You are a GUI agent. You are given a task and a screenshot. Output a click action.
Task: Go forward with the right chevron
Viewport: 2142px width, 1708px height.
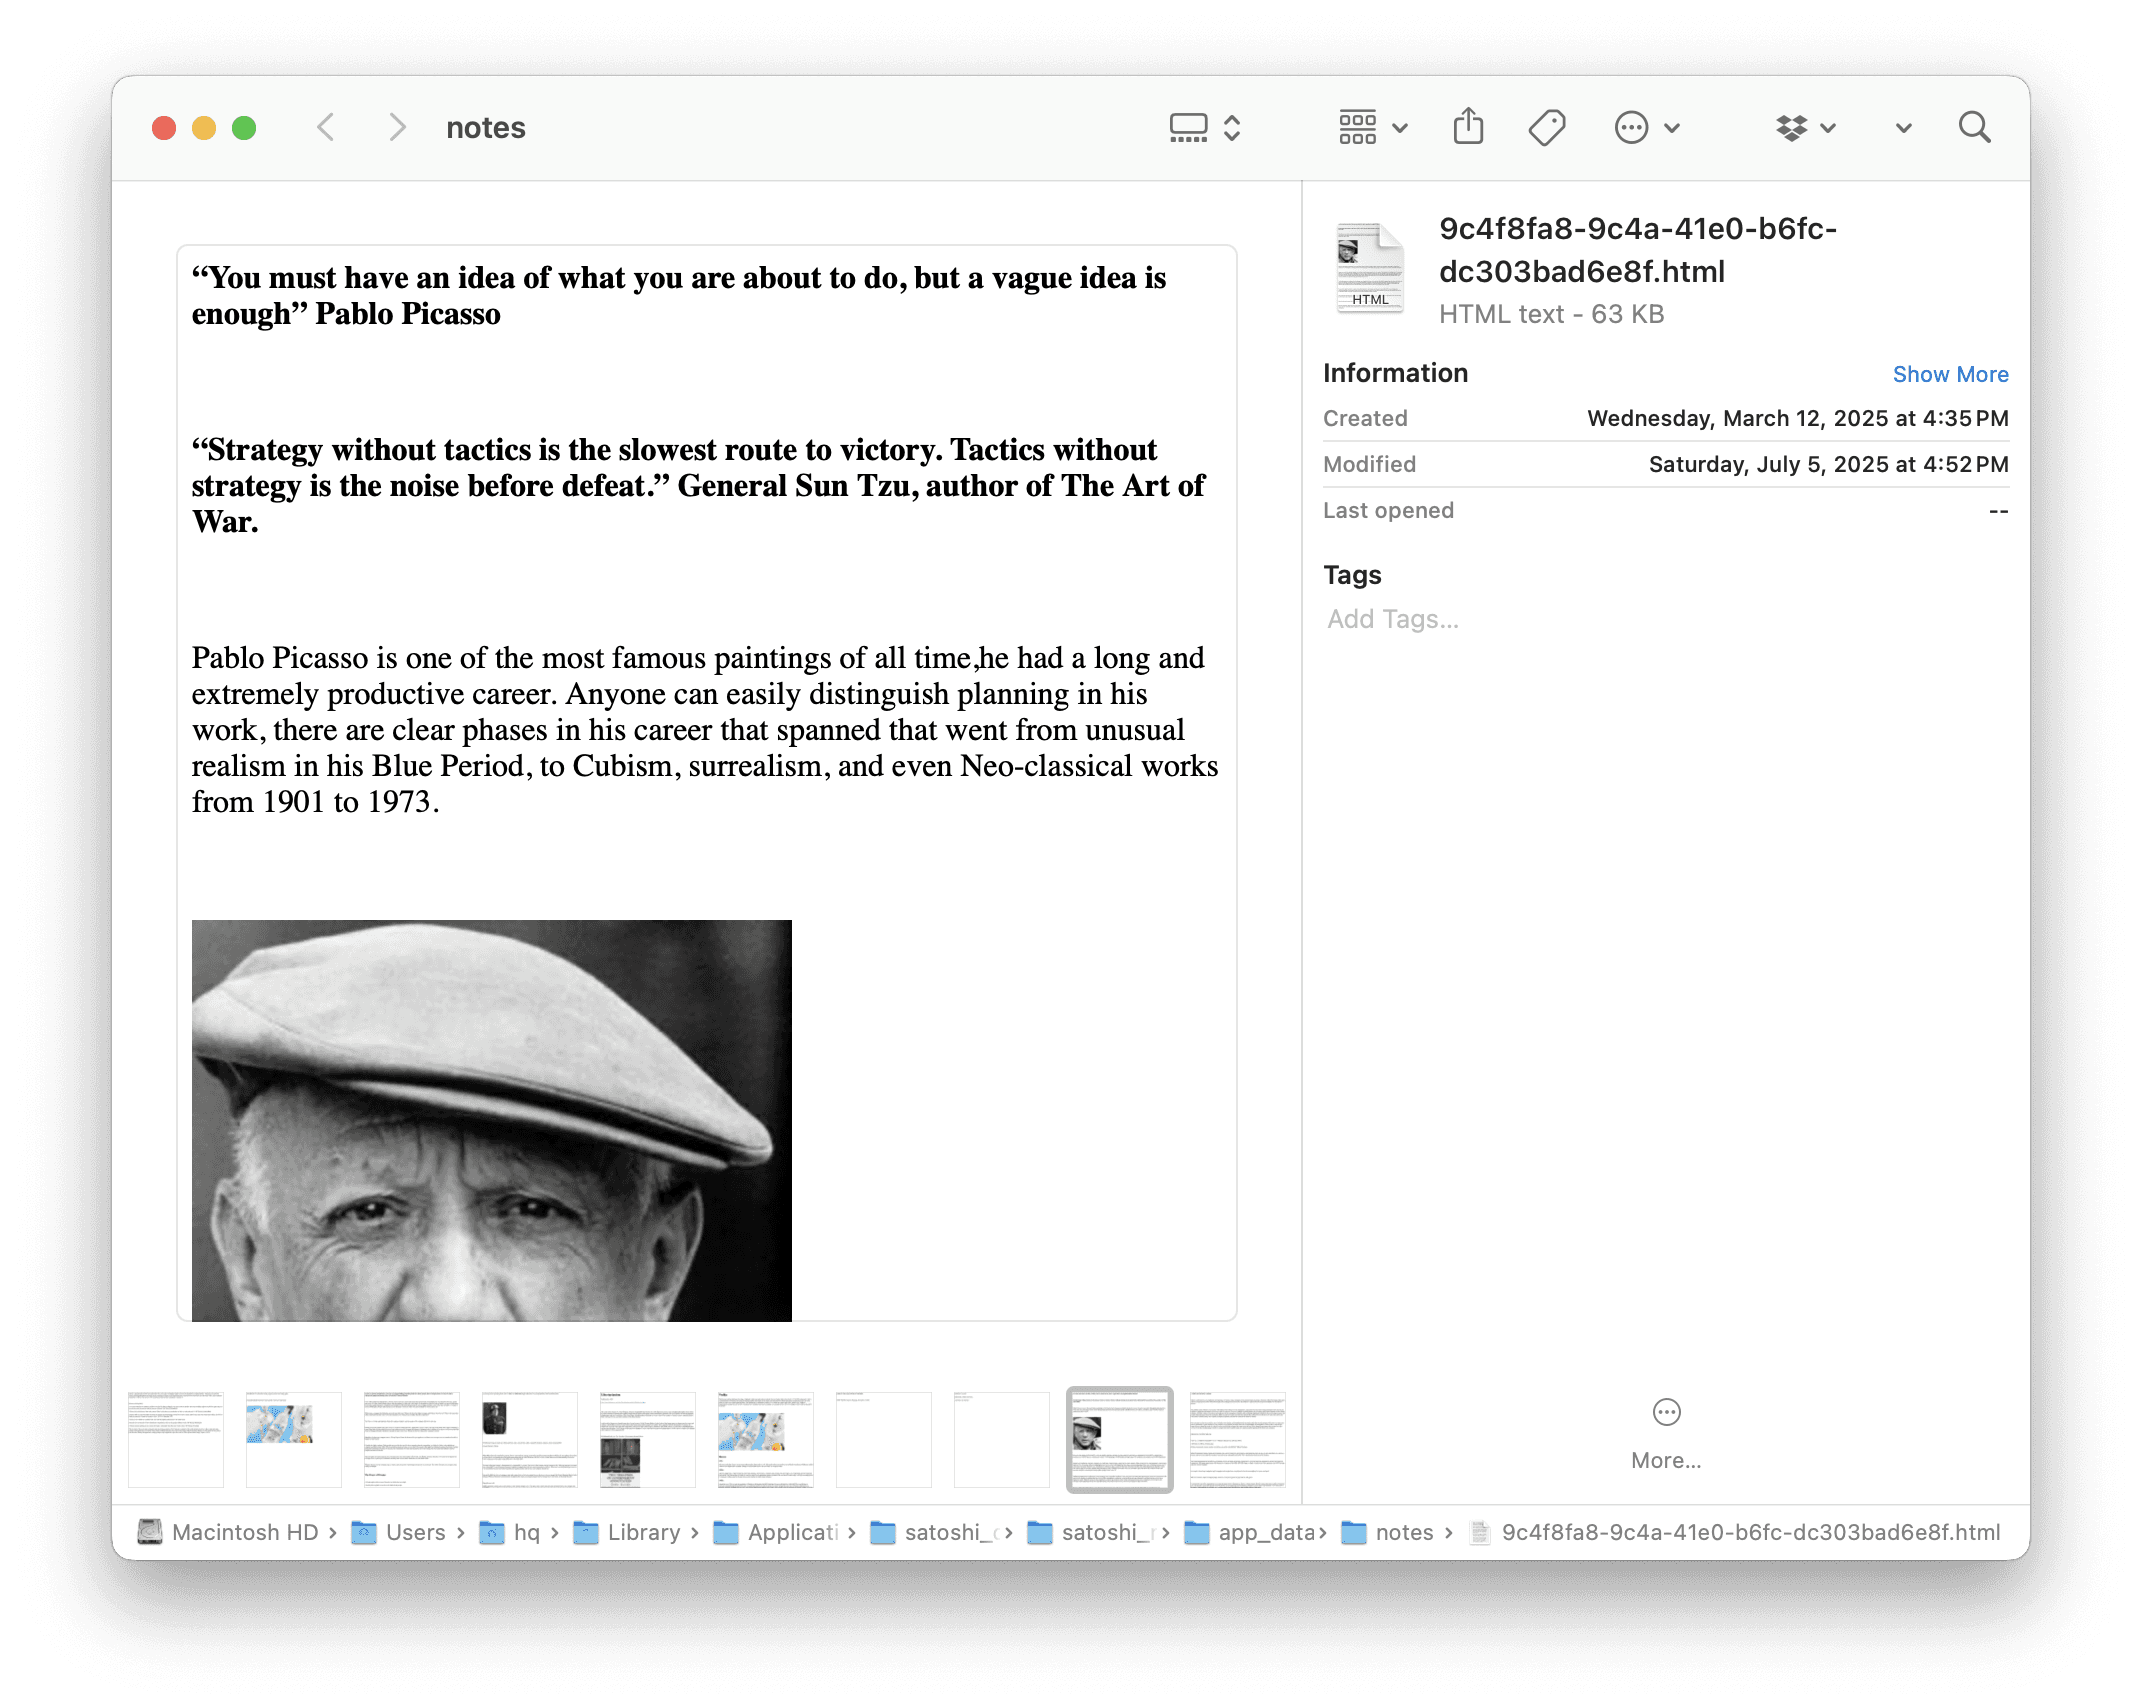[x=397, y=128]
